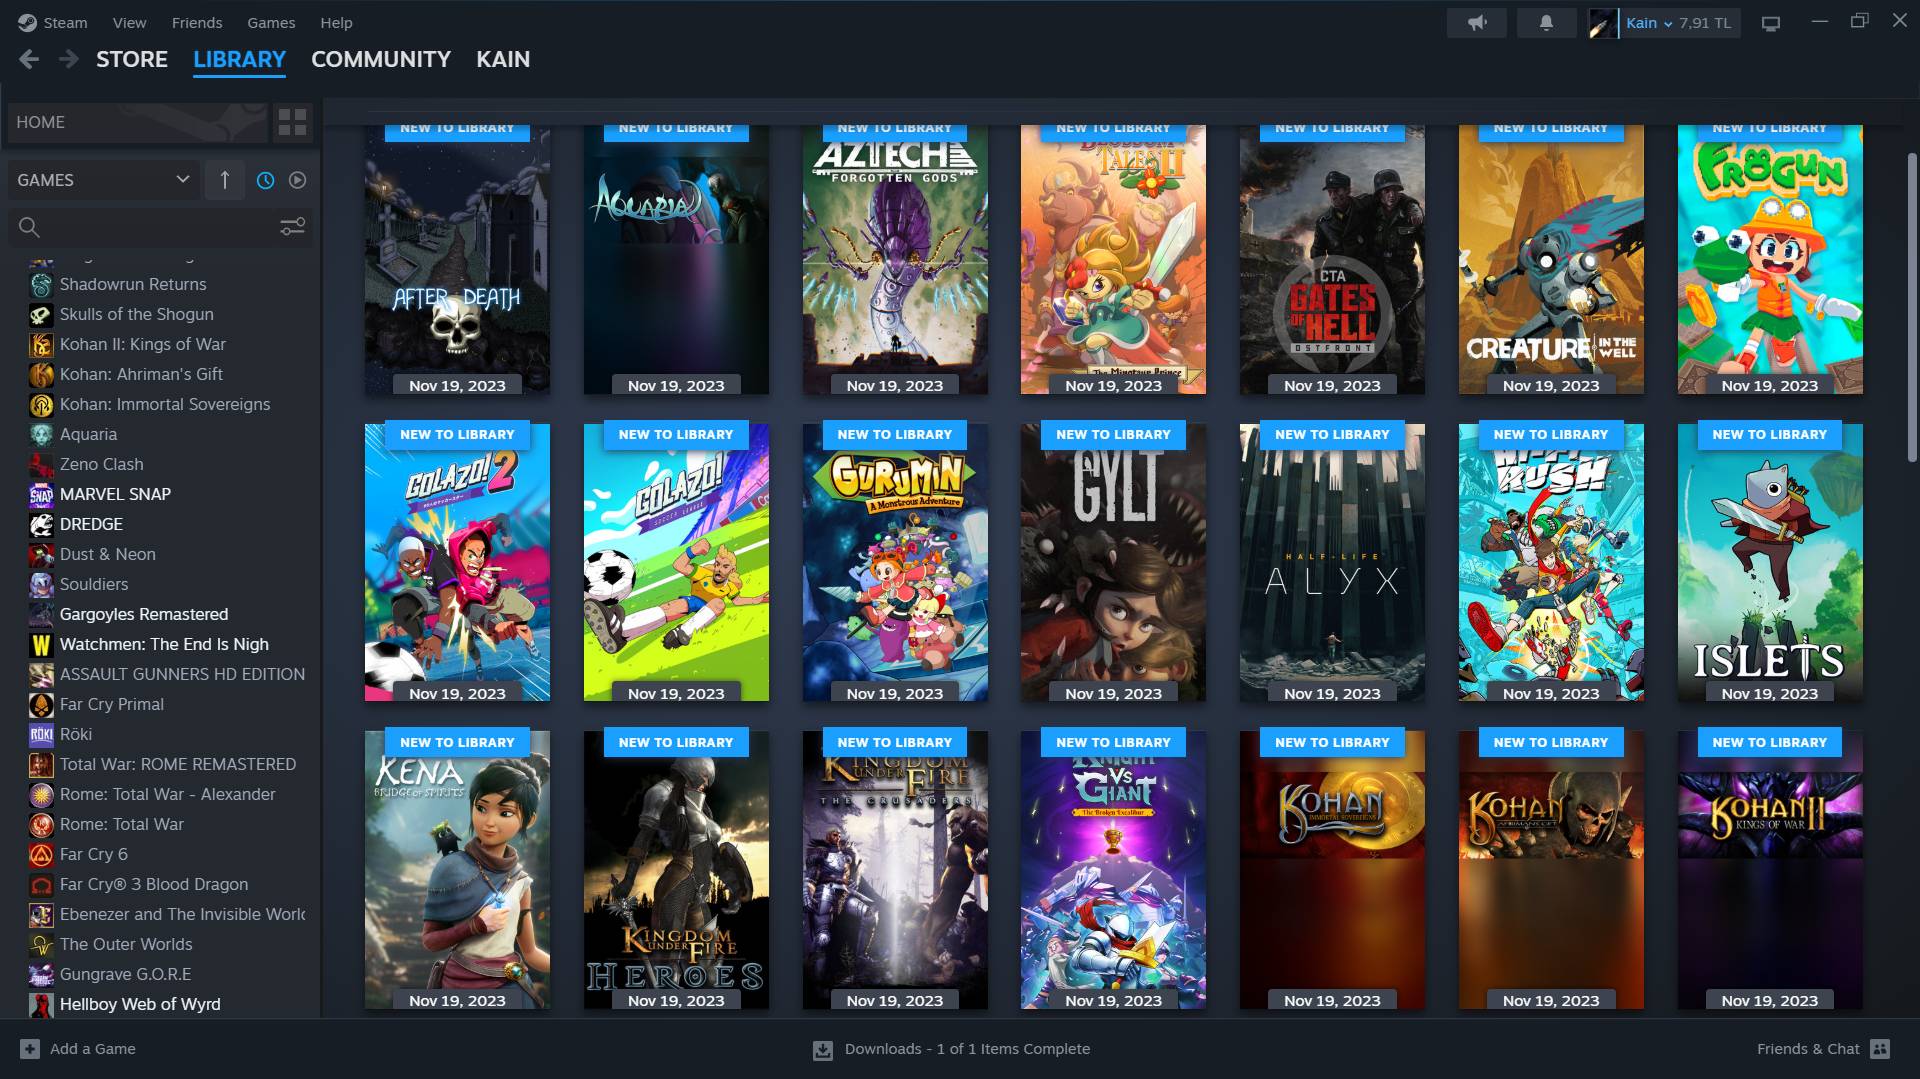The image size is (1920, 1079).
Task: Click the Downloads status icon
Action: click(x=823, y=1049)
